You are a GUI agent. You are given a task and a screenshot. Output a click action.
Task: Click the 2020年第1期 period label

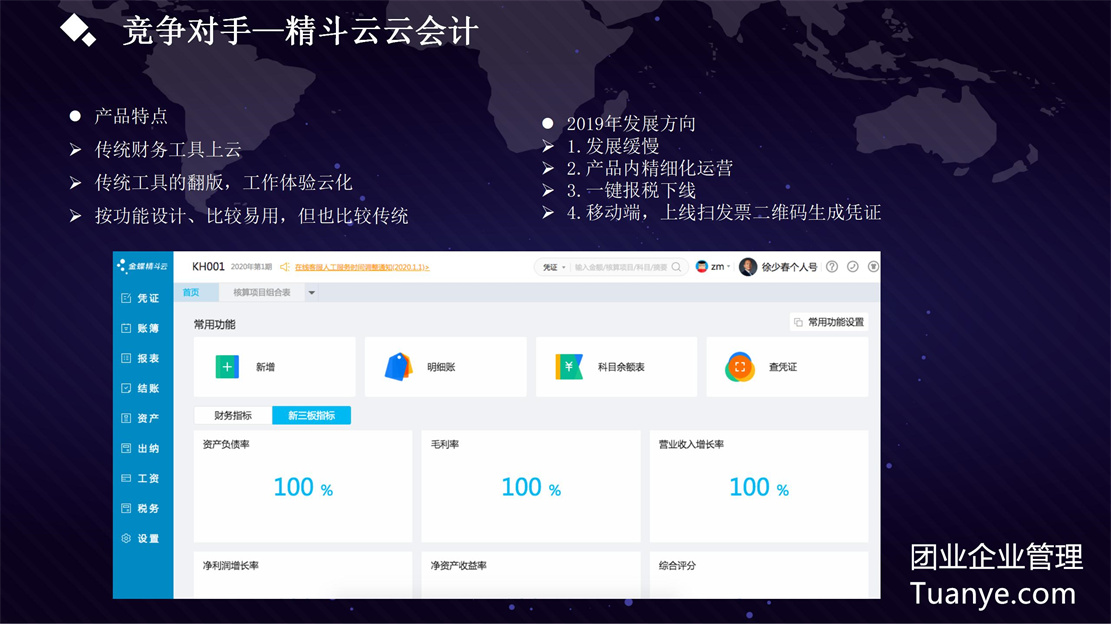click(252, 267)
